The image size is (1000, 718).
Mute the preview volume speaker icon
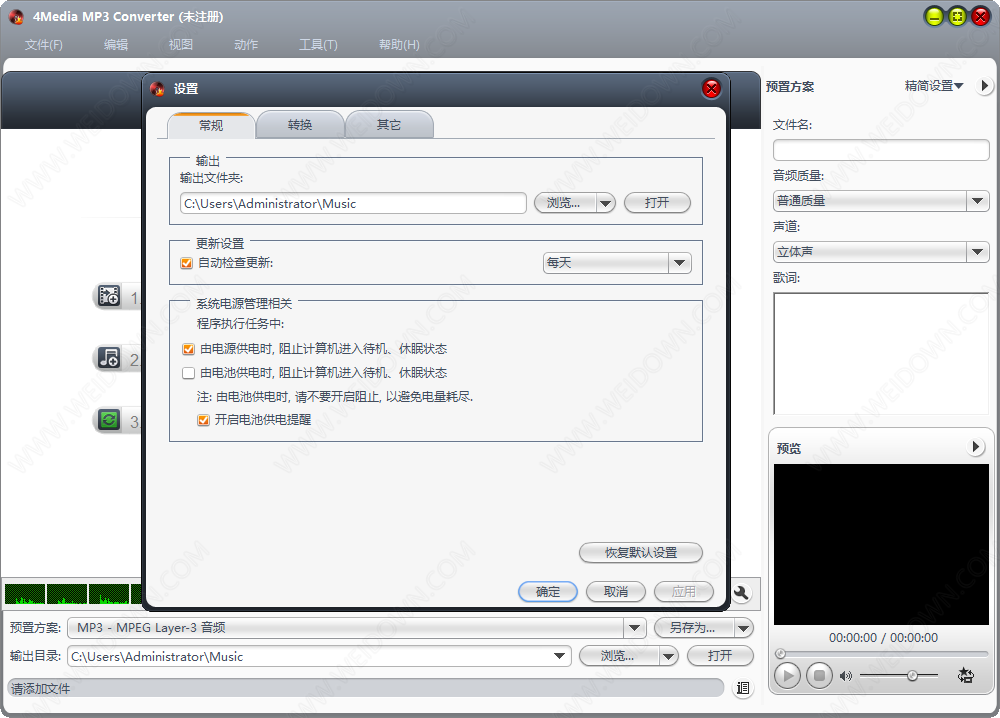[x=846, y=675]
